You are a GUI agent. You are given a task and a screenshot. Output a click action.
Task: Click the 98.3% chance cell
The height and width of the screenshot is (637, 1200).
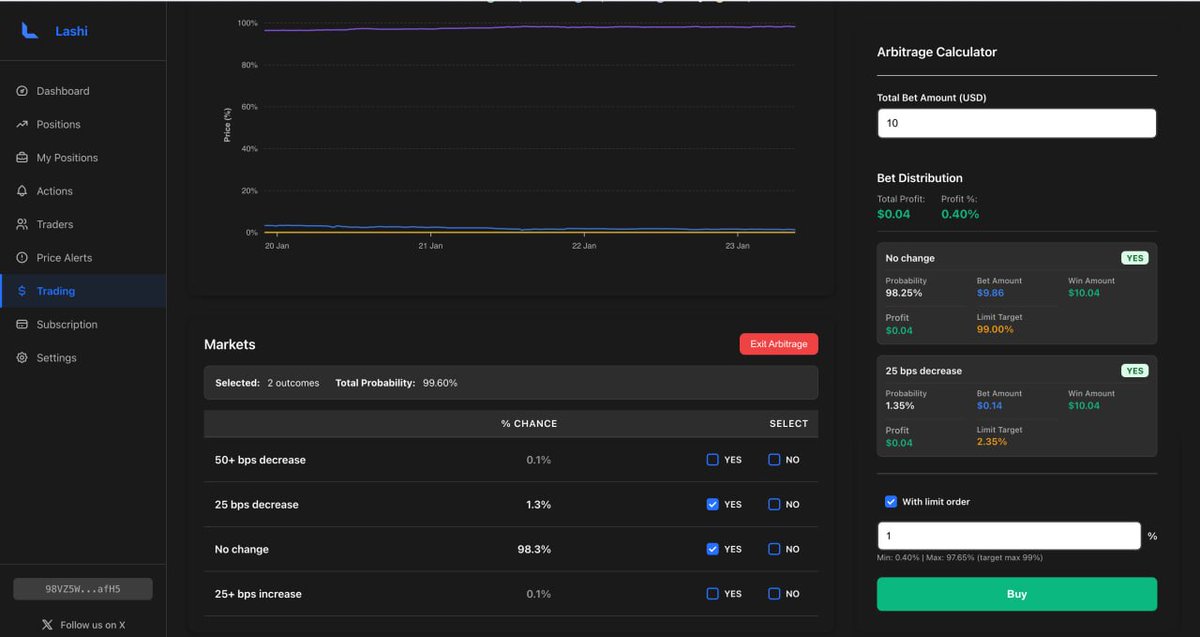(534, 549)
